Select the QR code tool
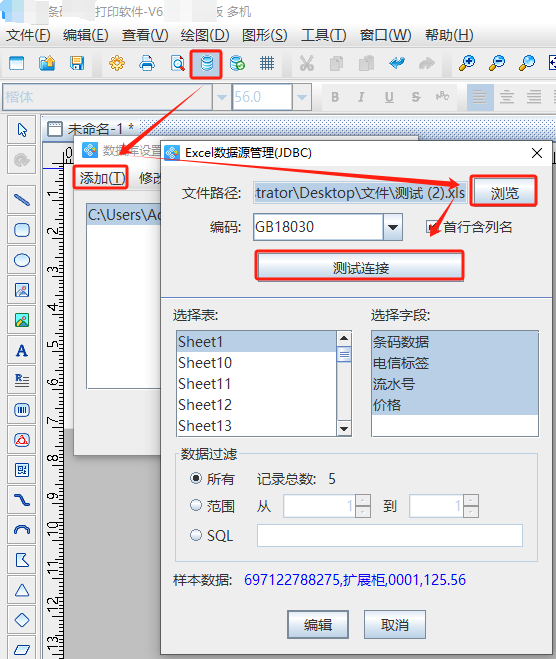Screen dimensions: 556x659 (x=22, y=470)
